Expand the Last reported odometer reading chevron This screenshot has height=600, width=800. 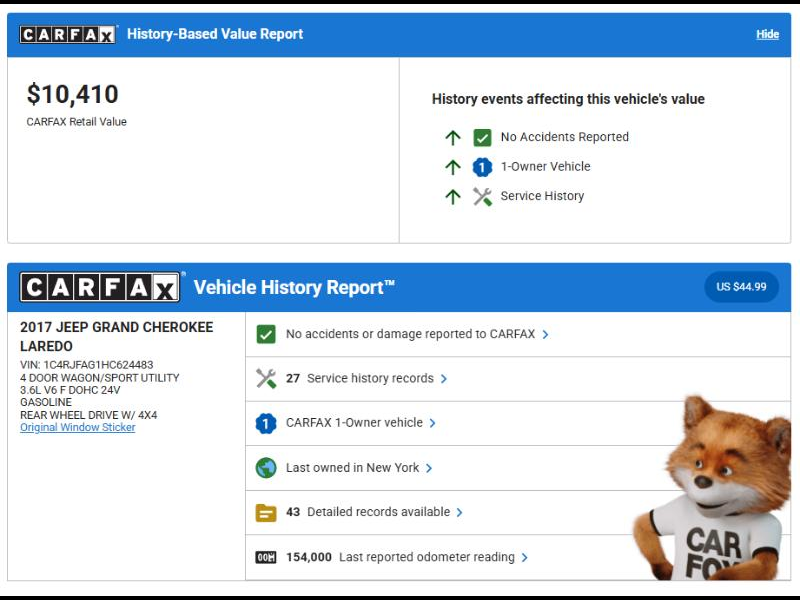525,558
